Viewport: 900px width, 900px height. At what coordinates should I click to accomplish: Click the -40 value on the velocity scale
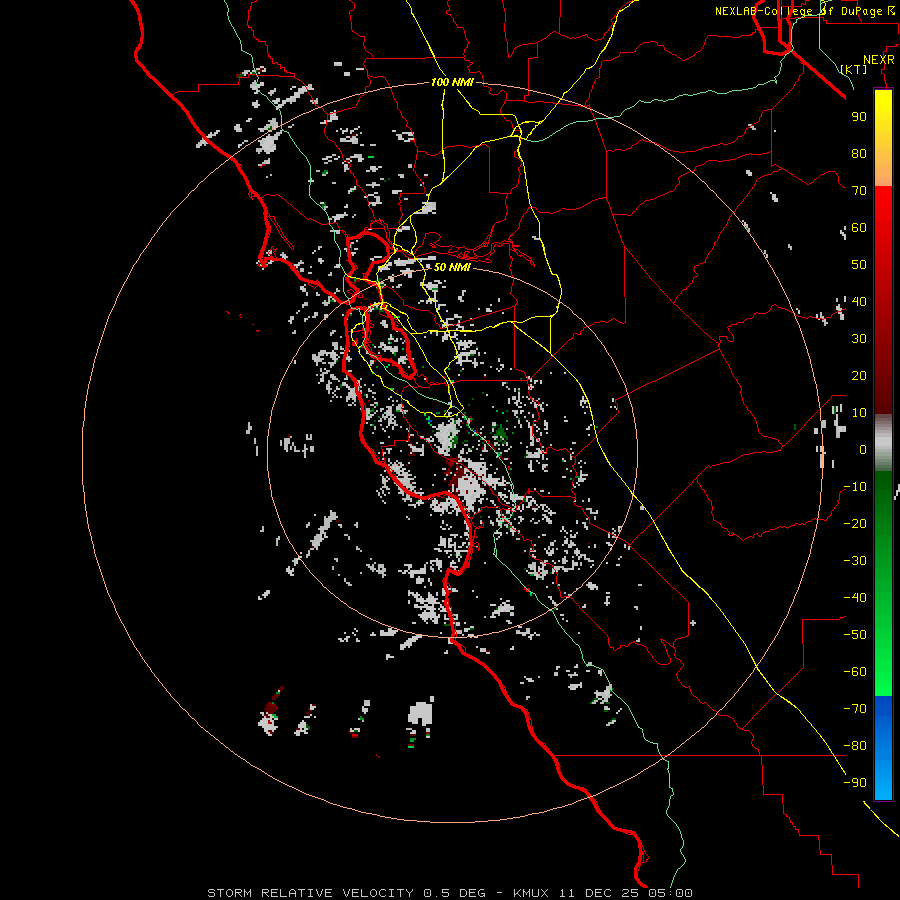pos(855,598)
